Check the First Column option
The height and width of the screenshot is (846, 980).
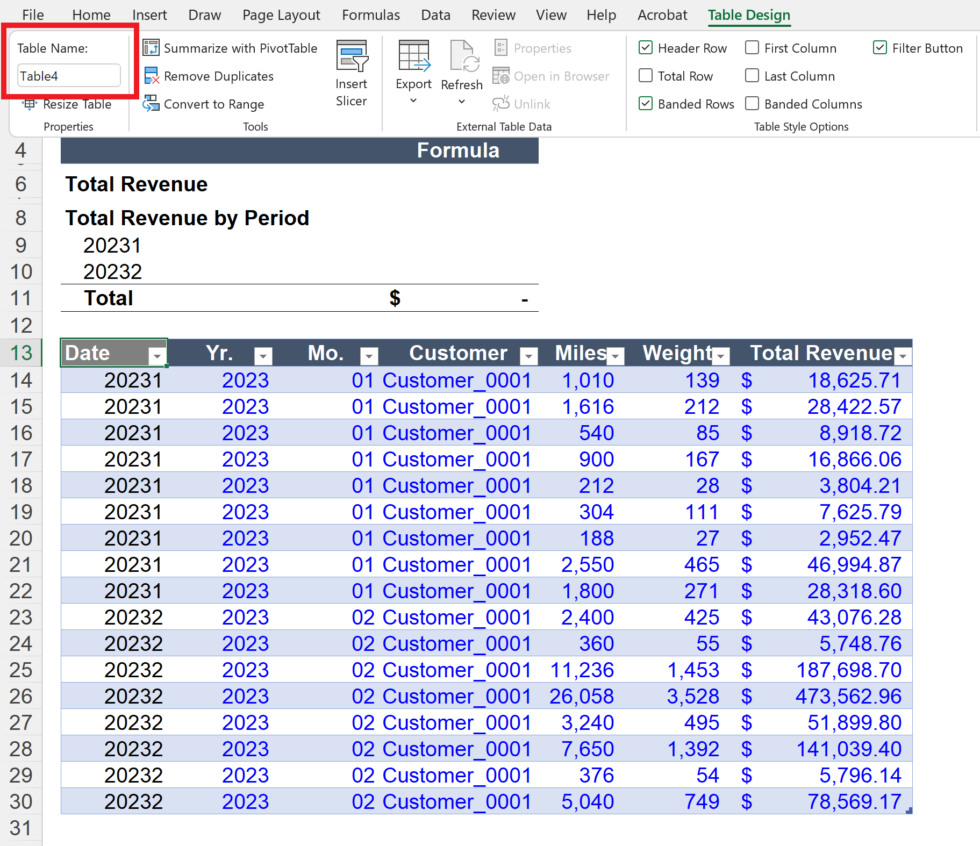(x=751, y=47)
